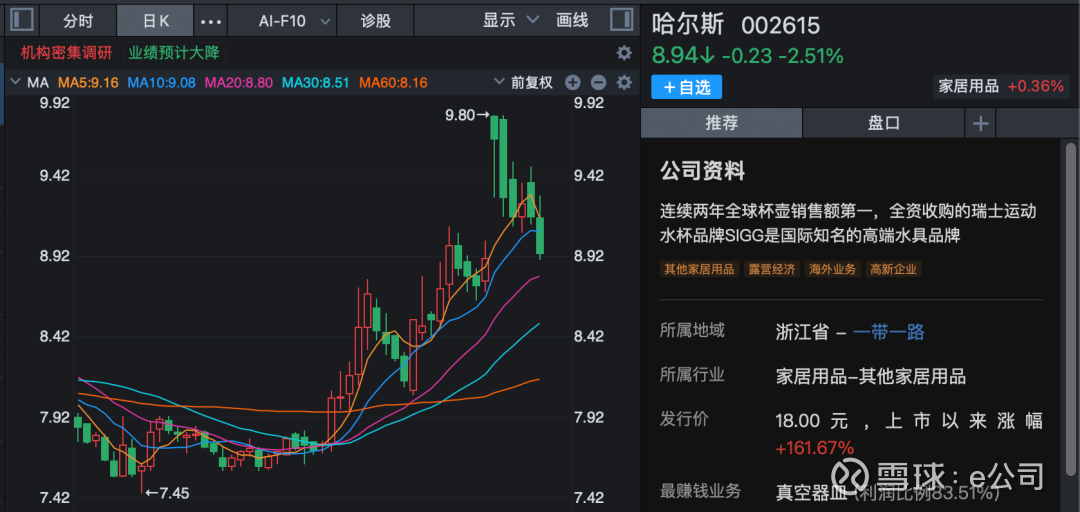This screenshot has width=1080, height=512.
Task: Click the MA10:9.08 indicator label
Action: tap(162, 83)
